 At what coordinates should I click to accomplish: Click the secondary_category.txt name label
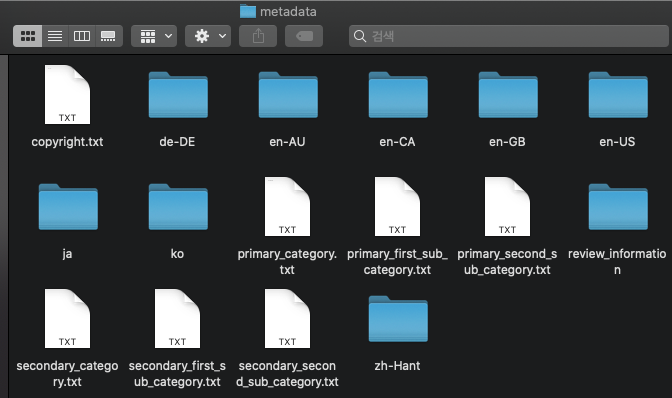coord(67,374)
